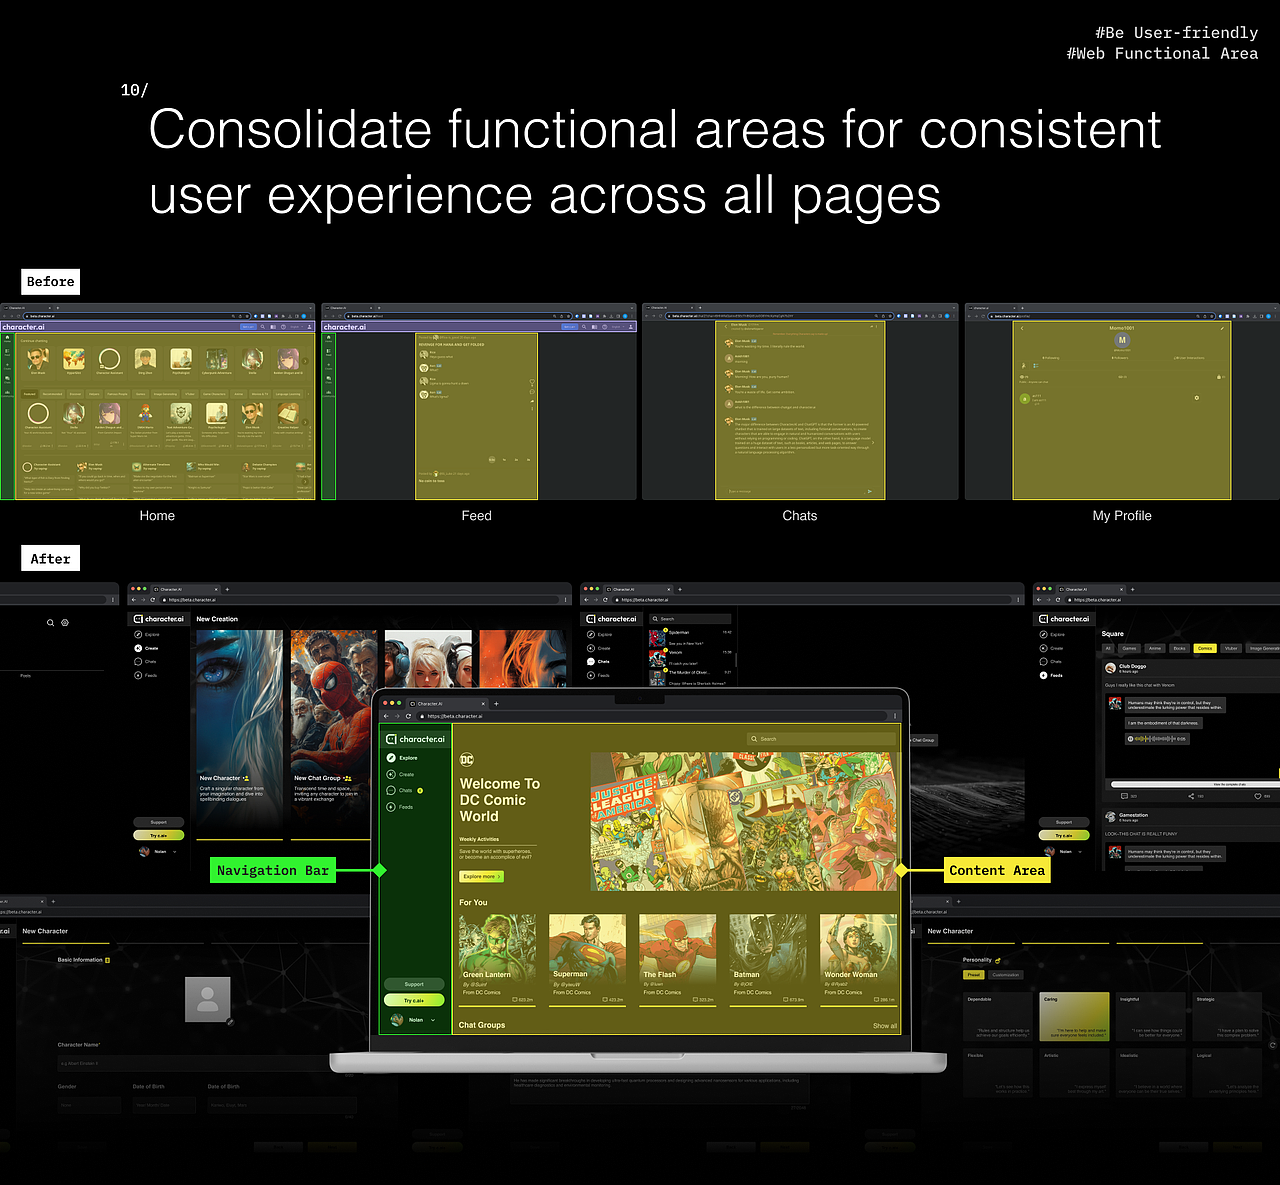
Task: Open the Batman character card
Action: [x=768, y=958]
